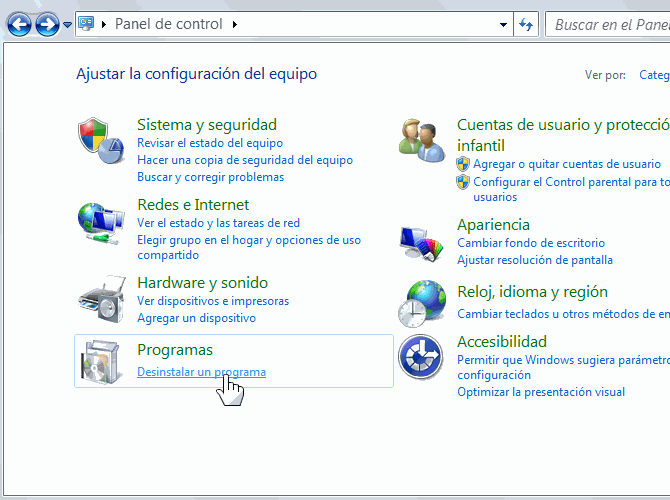Click Optimizar la presentación visual
The image size is (670, 500).
pos(541,392)
